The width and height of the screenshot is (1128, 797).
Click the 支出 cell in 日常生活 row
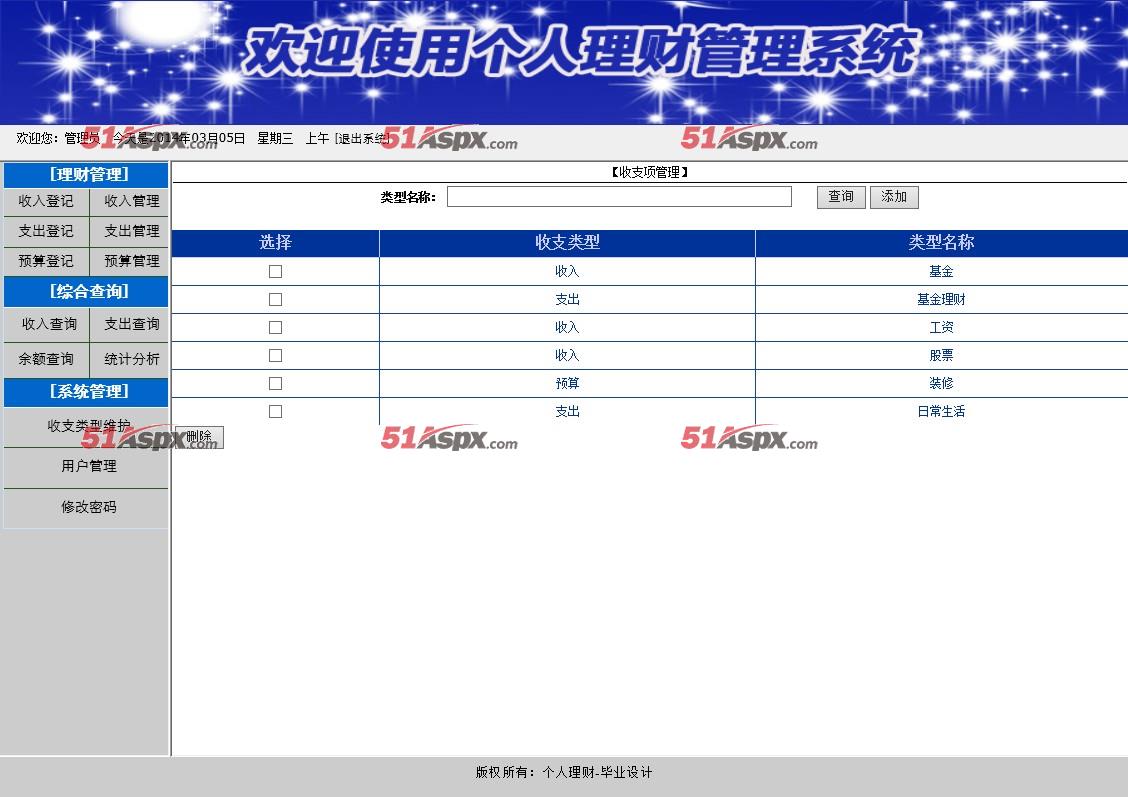click(x=568, y=411)
